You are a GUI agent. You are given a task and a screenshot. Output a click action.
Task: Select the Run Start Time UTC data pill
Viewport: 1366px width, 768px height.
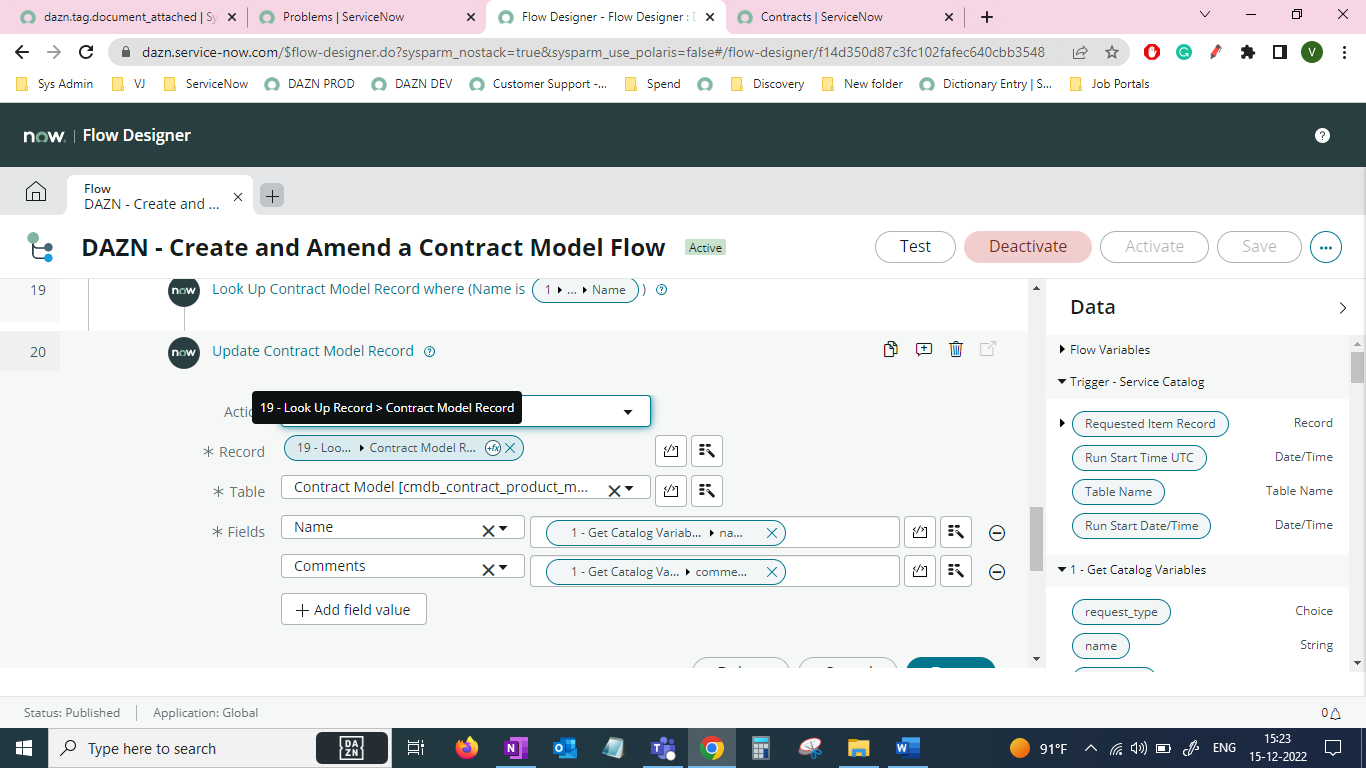1139,458
